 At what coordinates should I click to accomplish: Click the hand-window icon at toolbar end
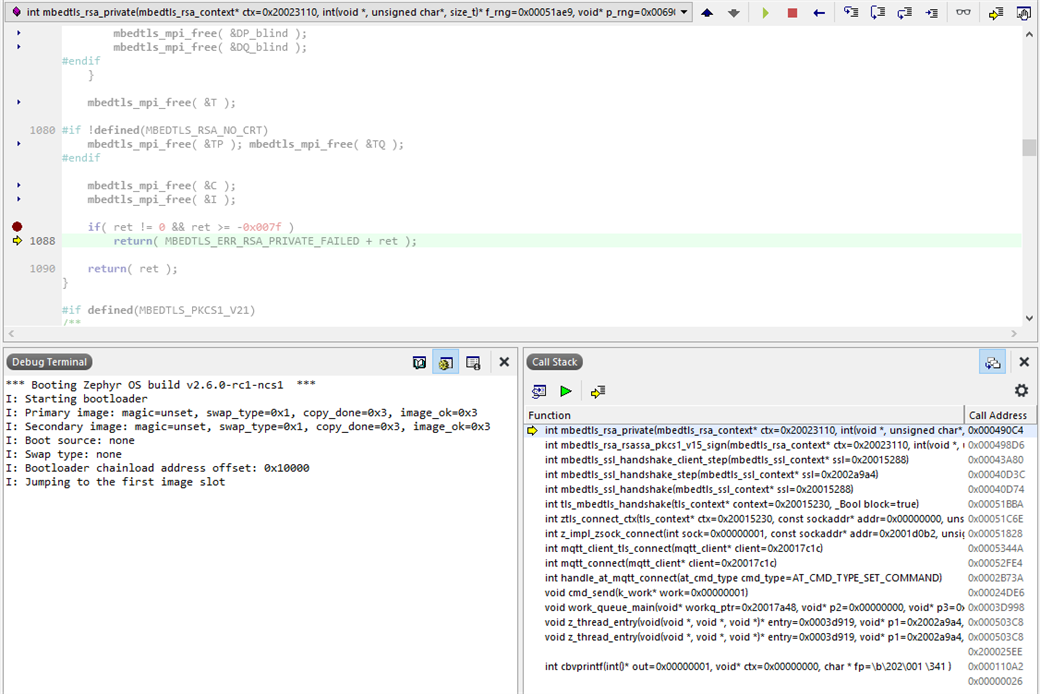point(1023,13)
